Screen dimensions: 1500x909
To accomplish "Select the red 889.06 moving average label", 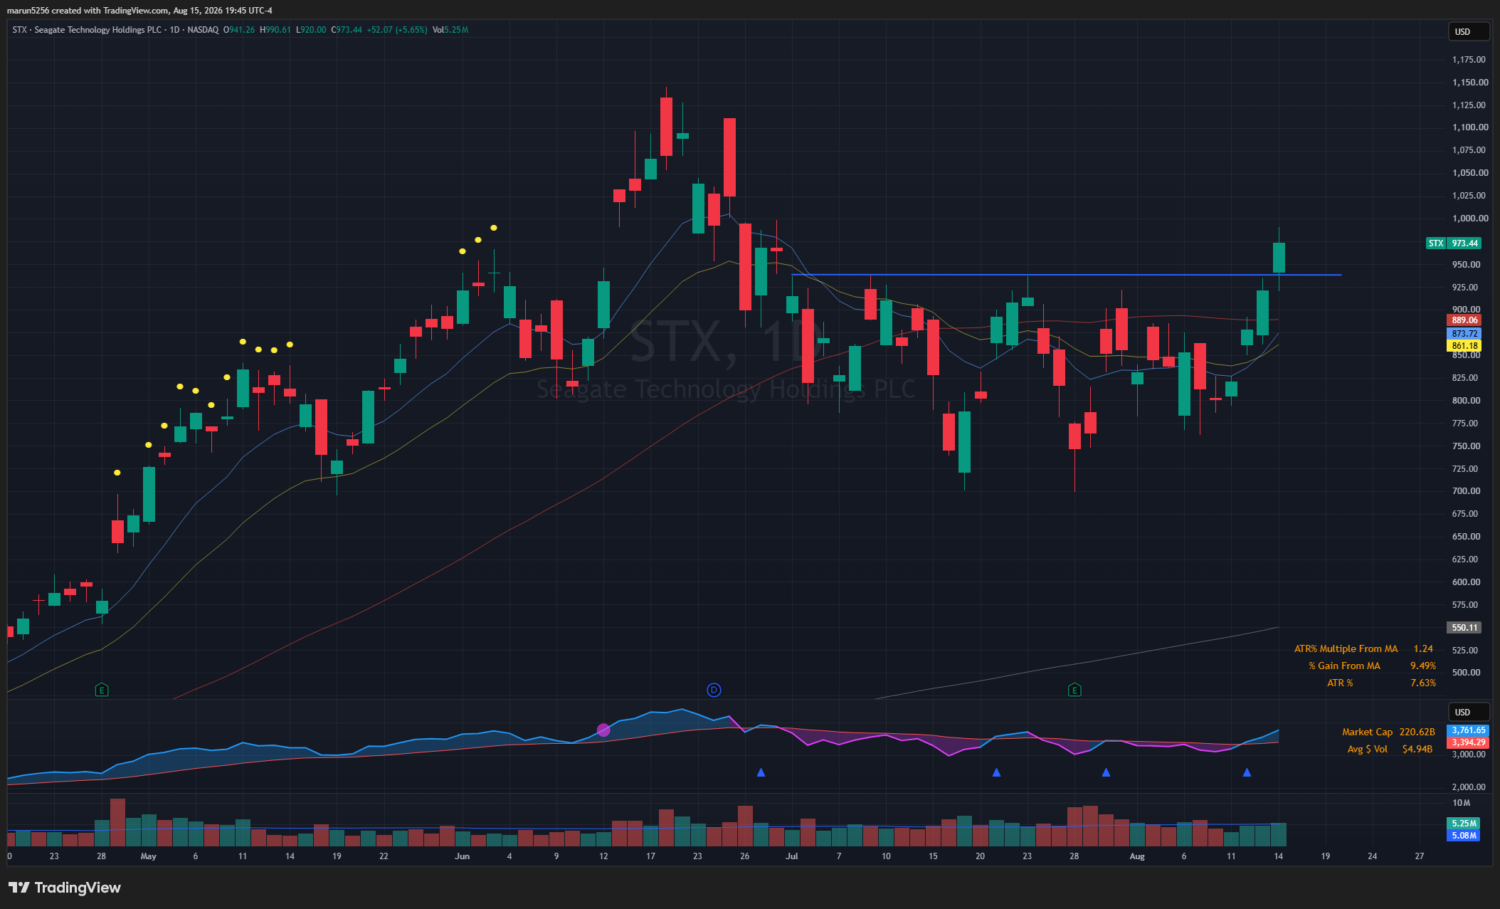I will coord(1464,321).
